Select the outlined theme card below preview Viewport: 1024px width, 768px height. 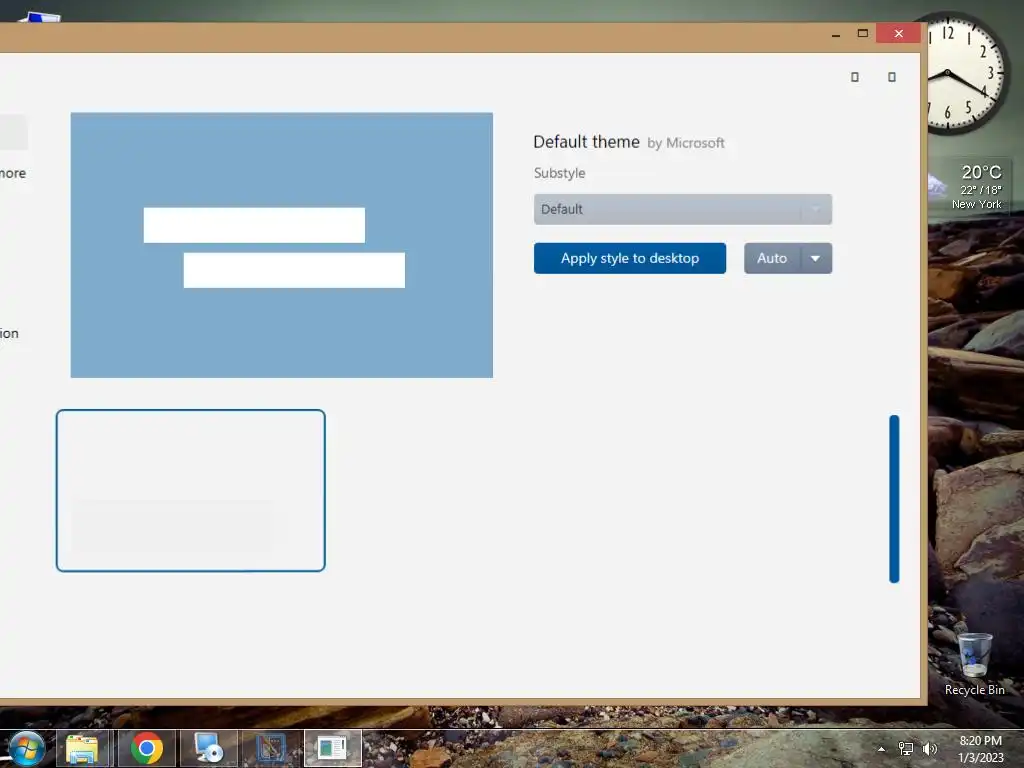coord(191,490)
